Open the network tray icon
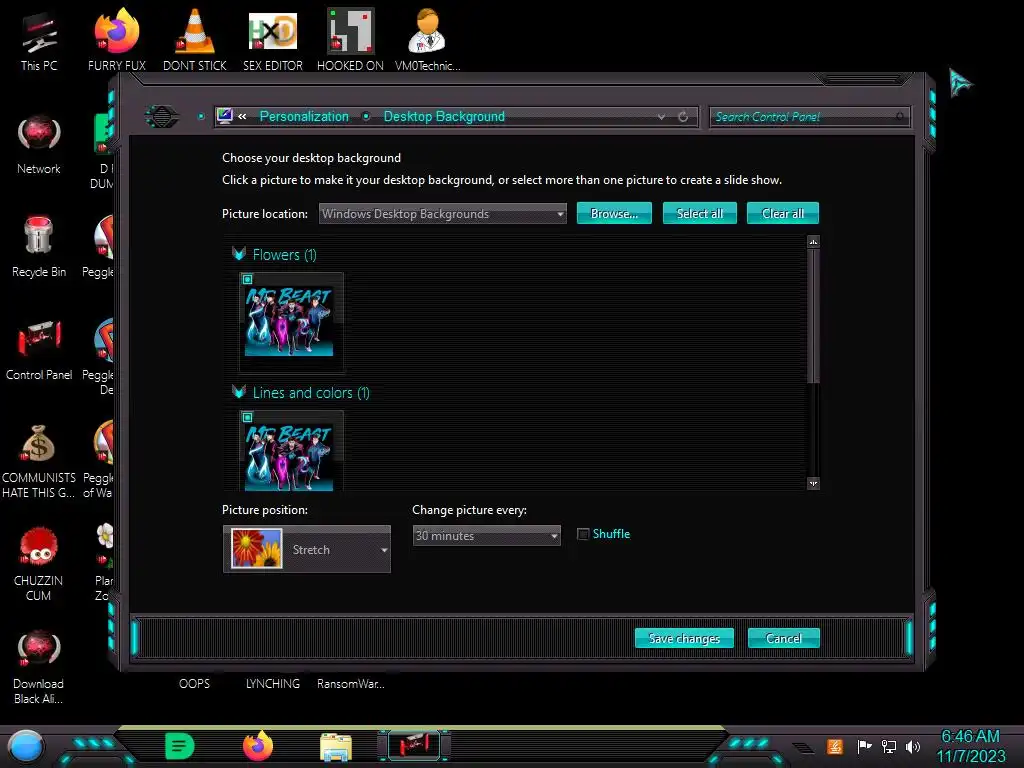Screen dimensions: 1024x768 889,746
